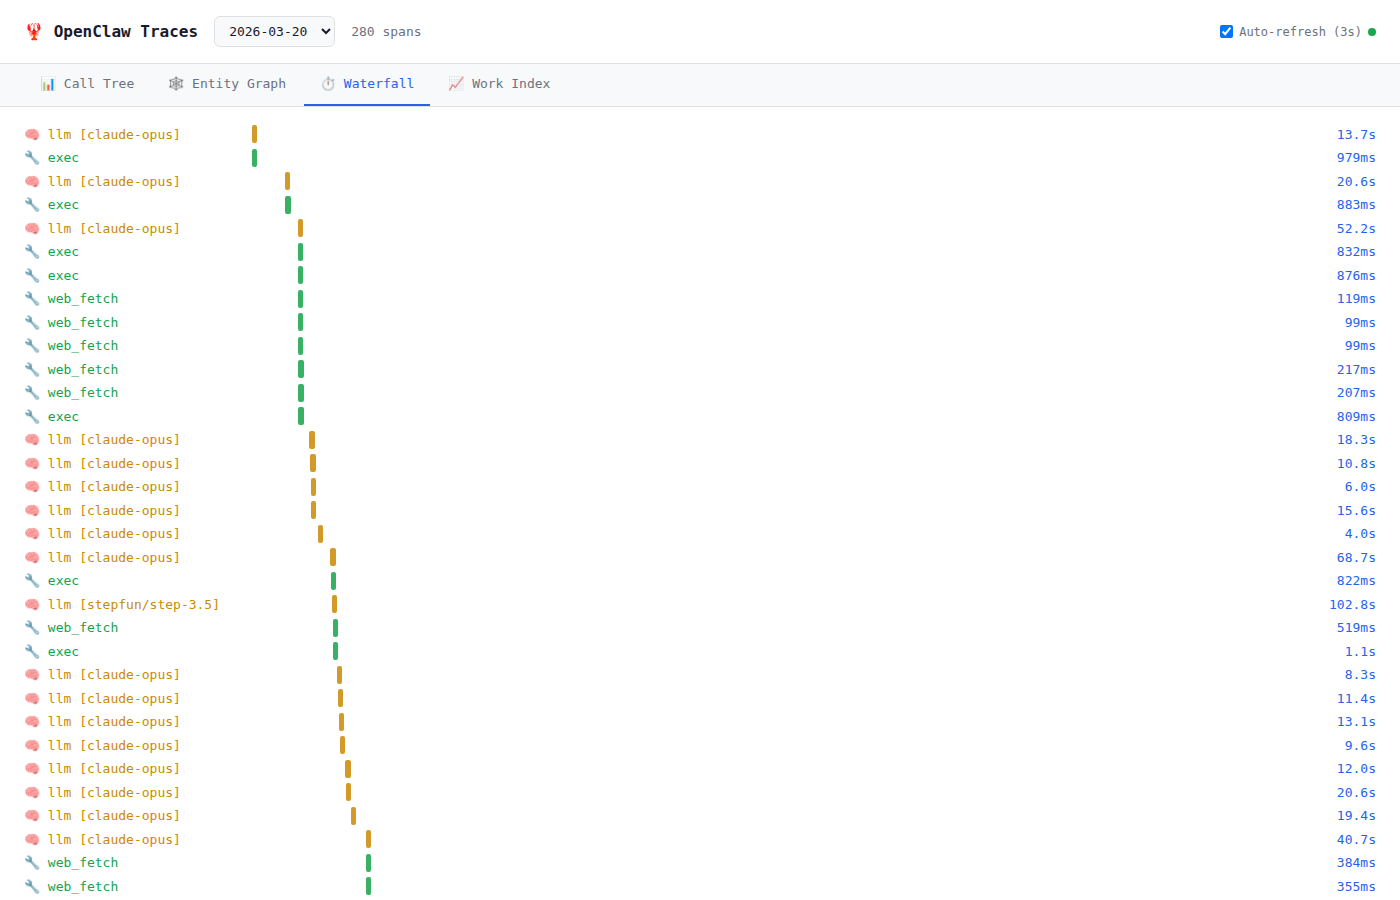Click the Work Index chart icon
The width and height of the screenshot is (1400, 900).
click(456, 84)
